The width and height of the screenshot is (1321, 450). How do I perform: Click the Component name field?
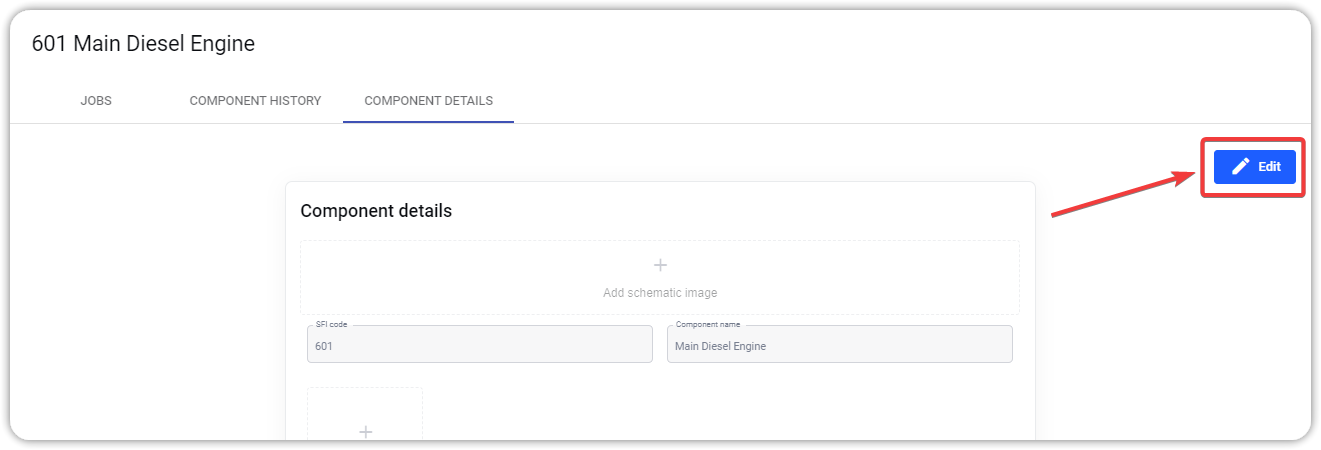point(840,344)
